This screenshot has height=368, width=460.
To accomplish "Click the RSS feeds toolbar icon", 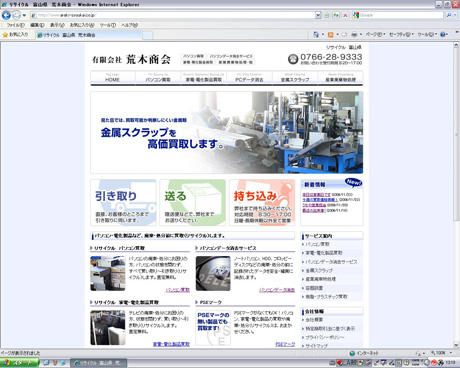I will click(331, 35).
